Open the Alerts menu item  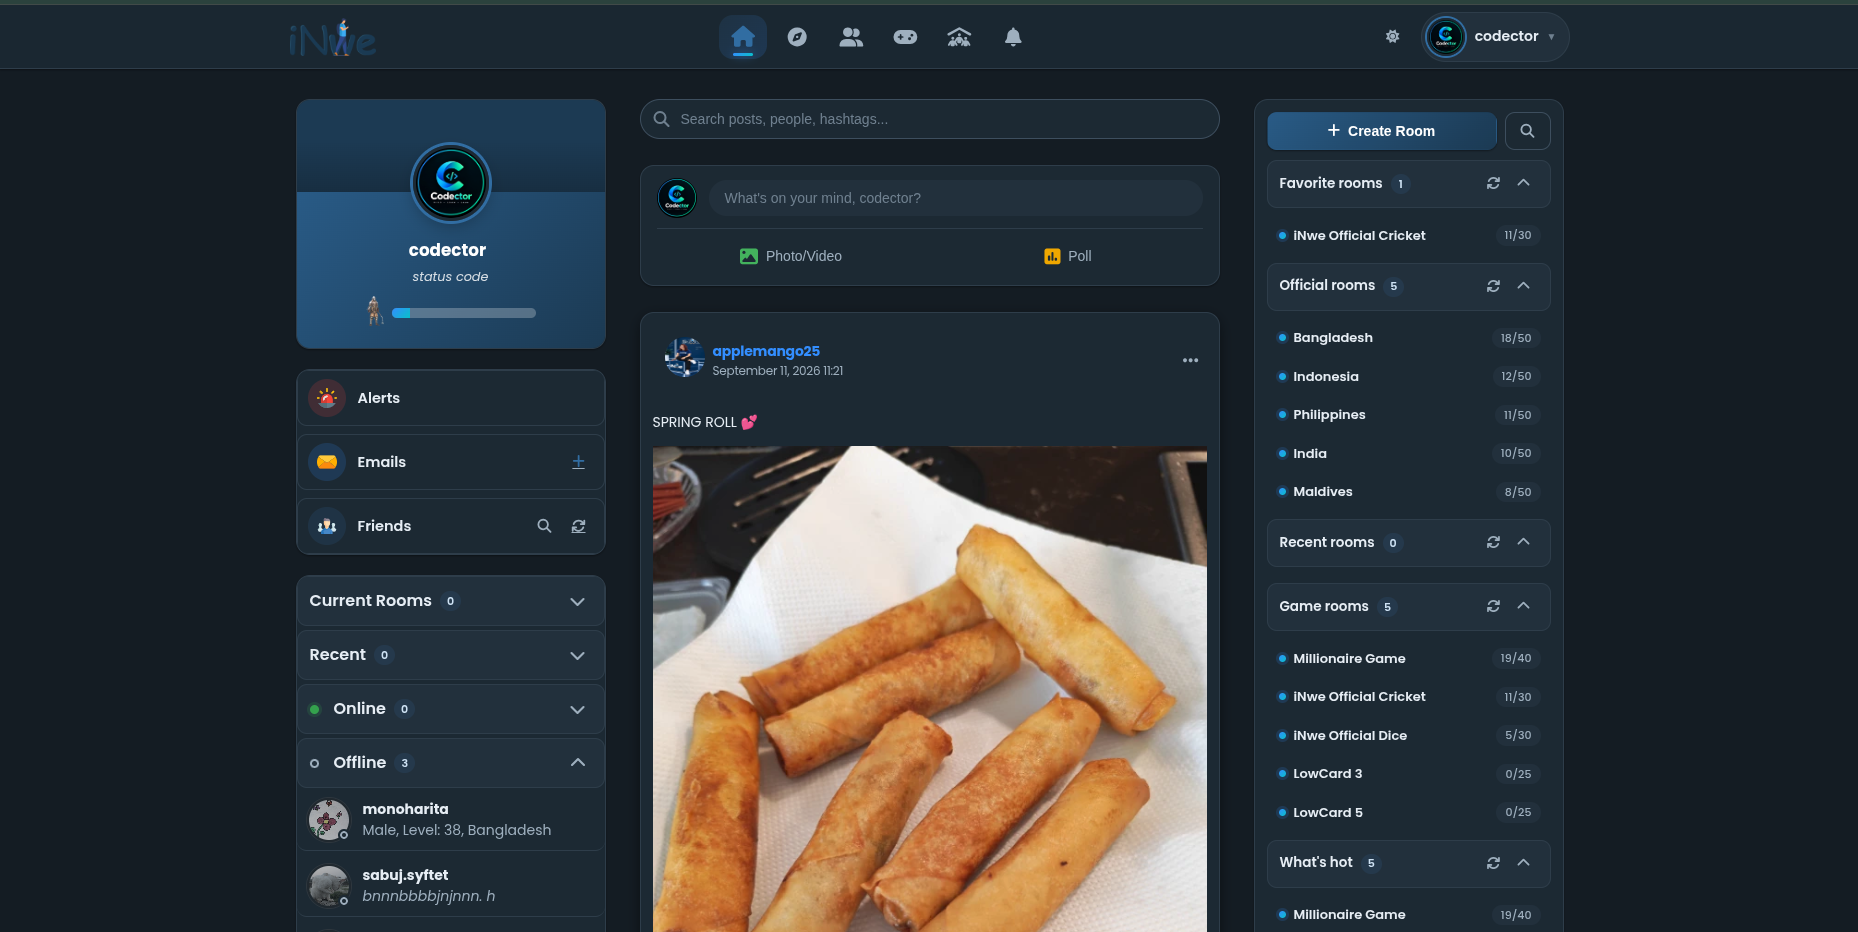click(x=451, y=398)
